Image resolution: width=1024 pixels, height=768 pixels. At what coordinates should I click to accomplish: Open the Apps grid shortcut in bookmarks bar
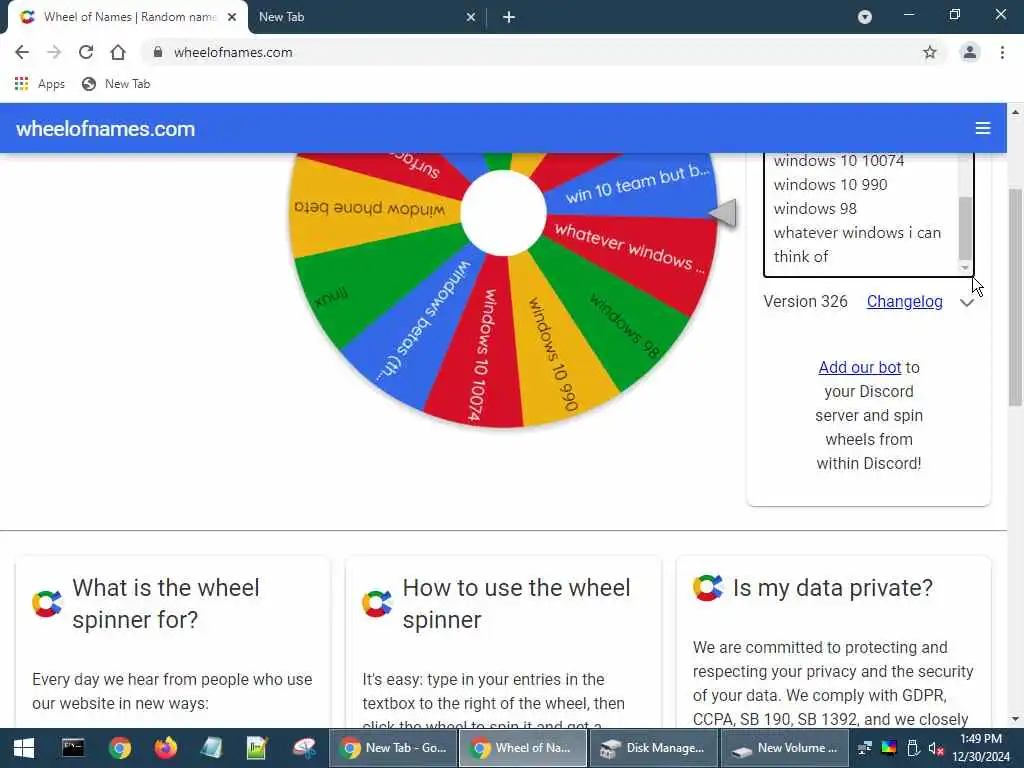(x=39, y=84)
